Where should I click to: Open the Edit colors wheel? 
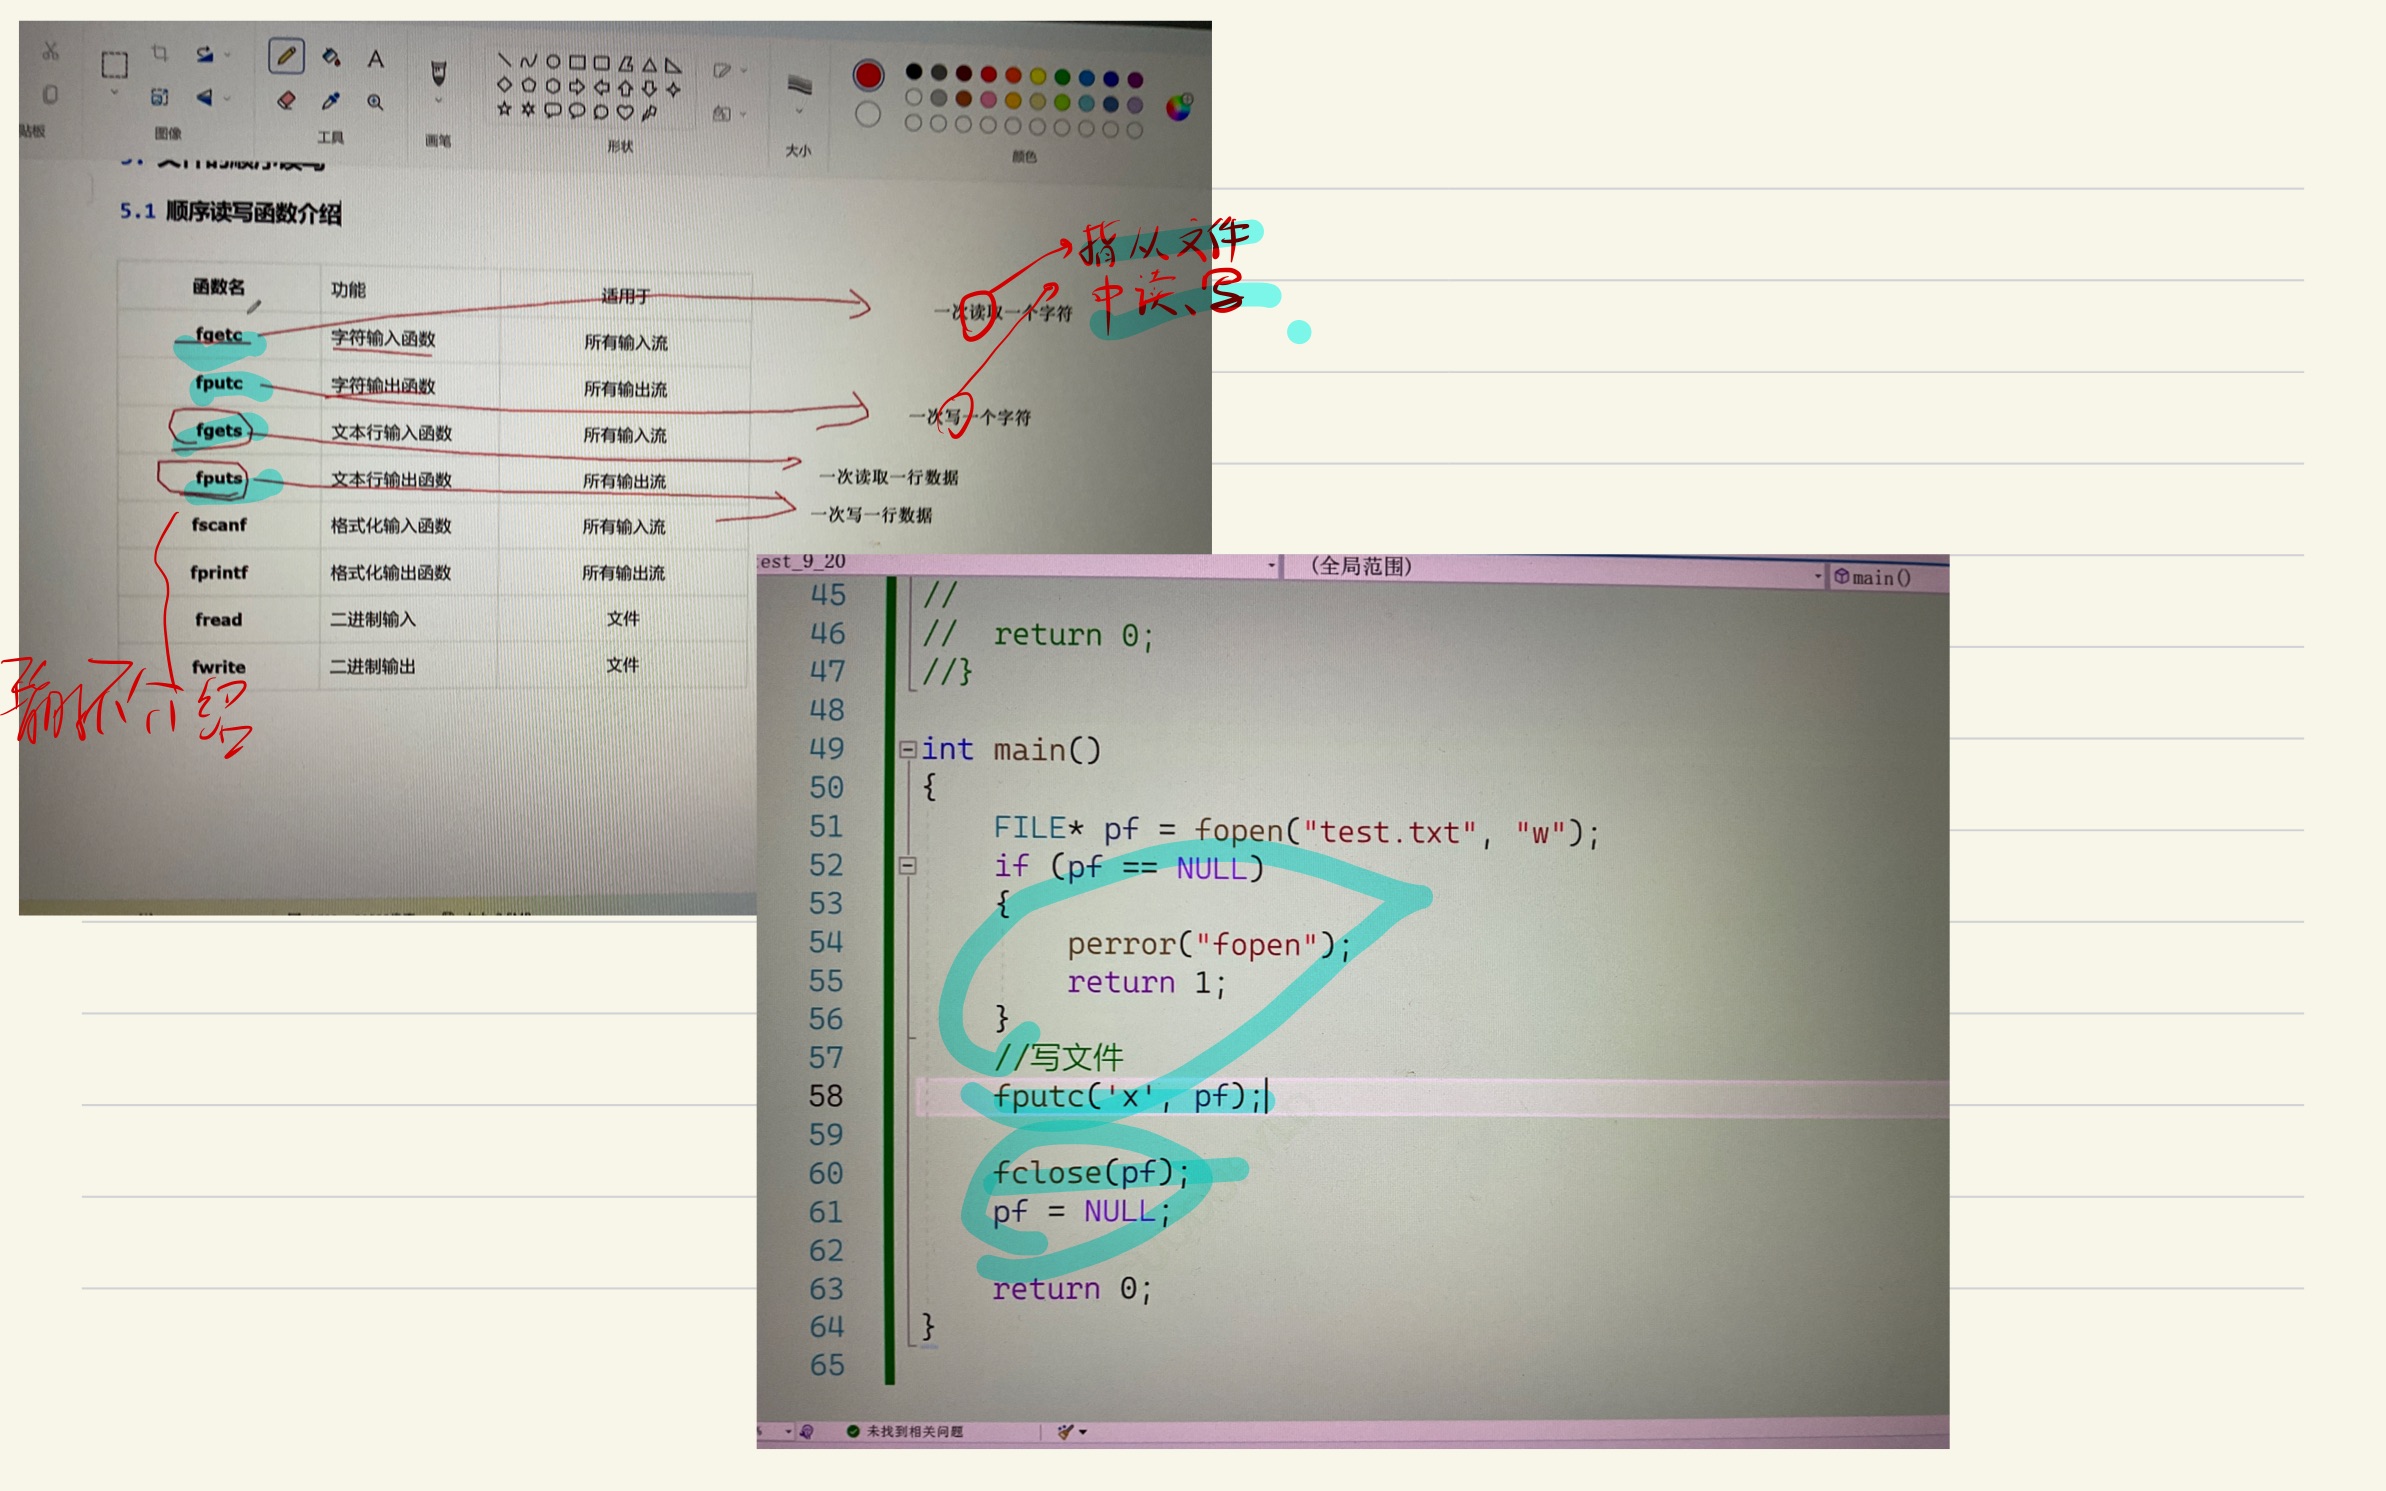click(x=1180, y=106)
